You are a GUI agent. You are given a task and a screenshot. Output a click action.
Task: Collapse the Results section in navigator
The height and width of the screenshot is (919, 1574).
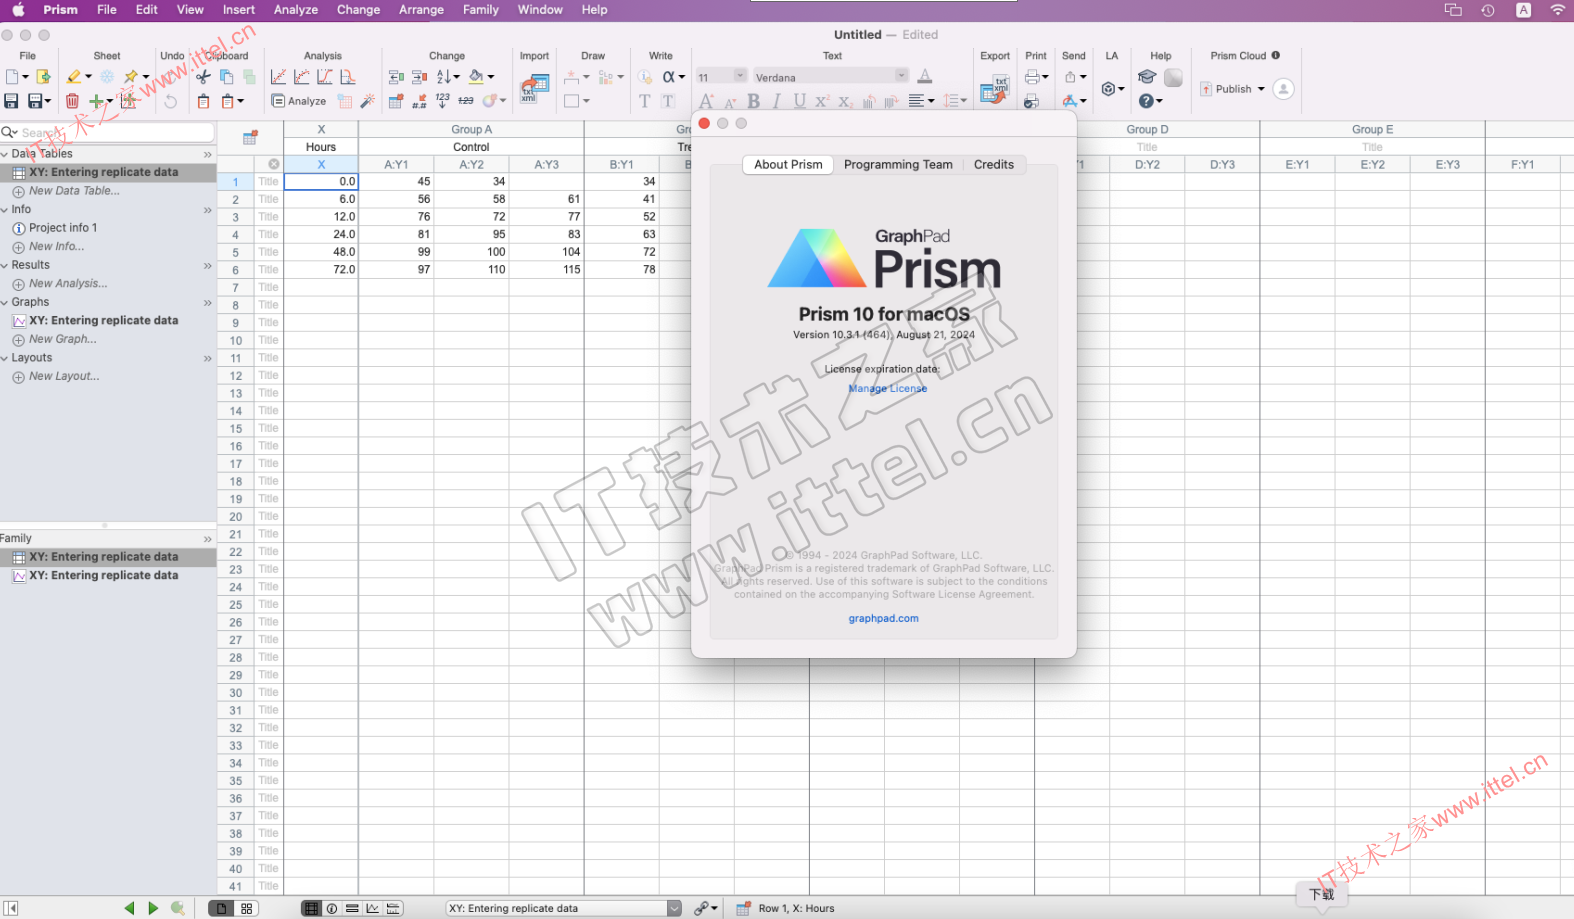[5, 265]
